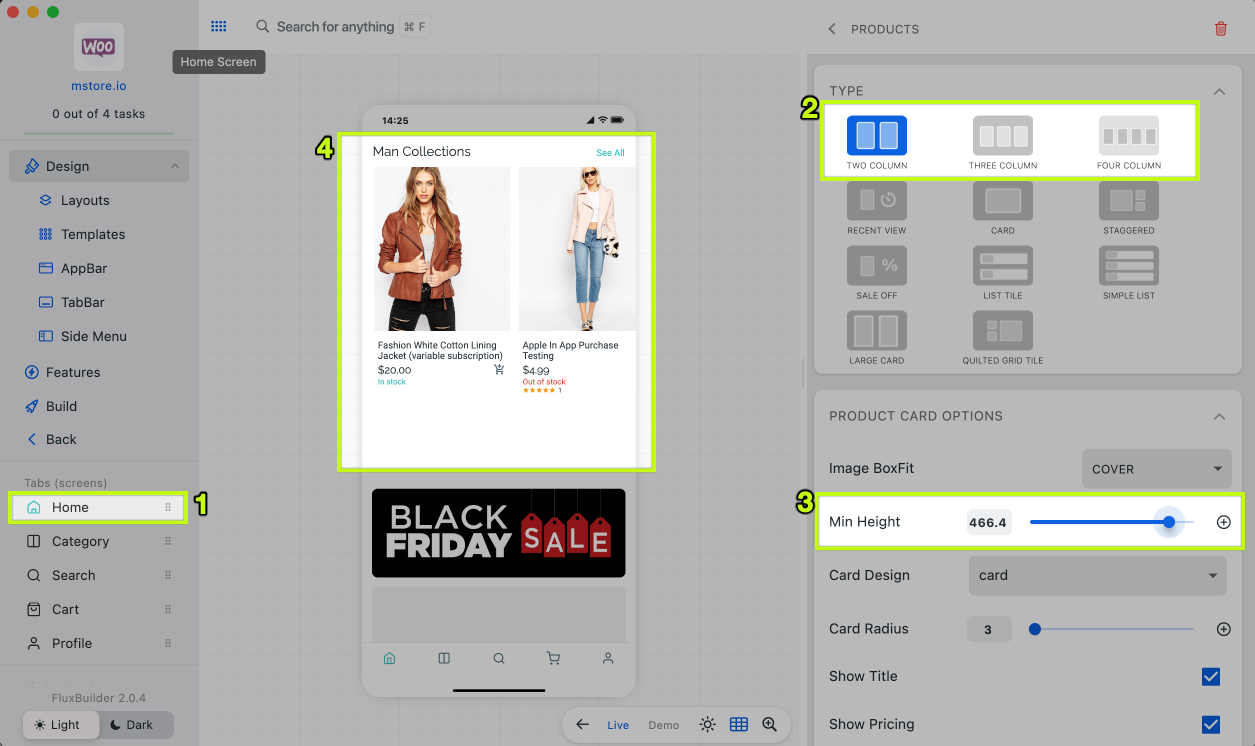
Task: Click the red trash delete icon
Action: pyautogui.click(x=1220, y=29)
